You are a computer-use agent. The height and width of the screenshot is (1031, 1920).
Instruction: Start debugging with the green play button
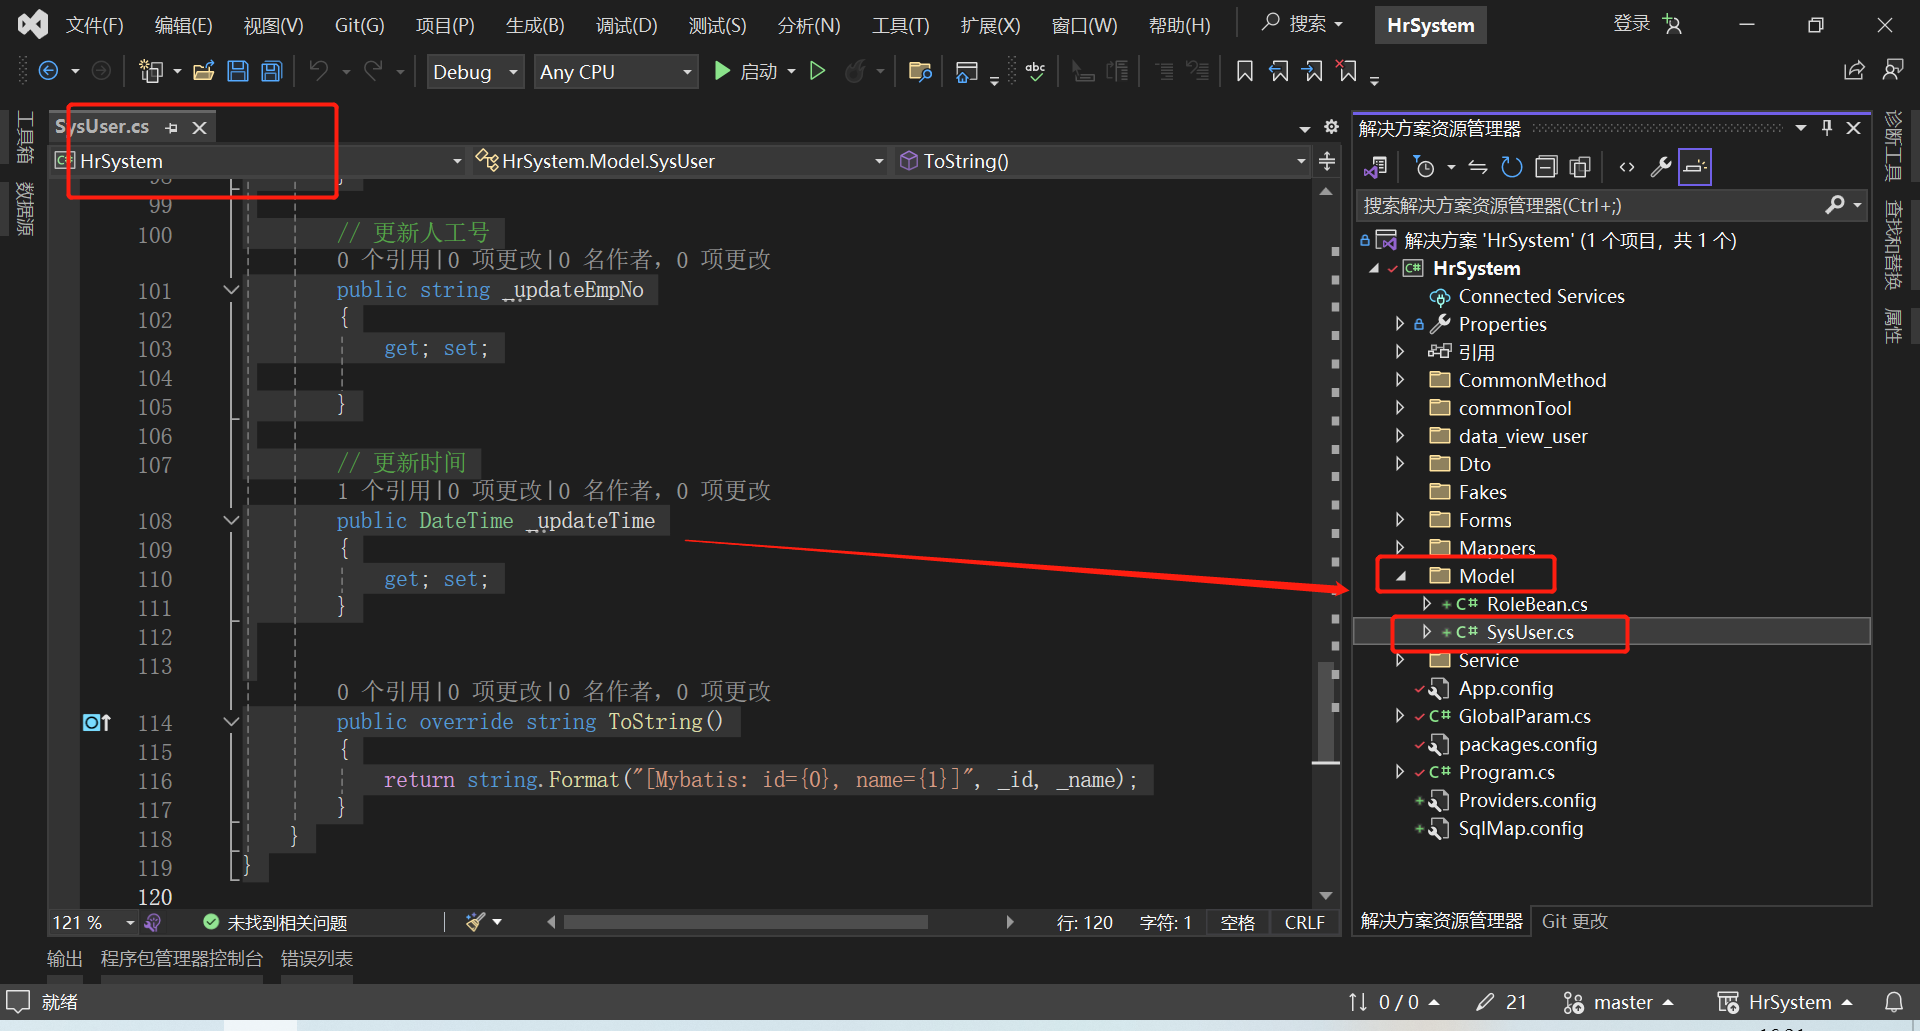pyautogui.click(x=722, y=71)
